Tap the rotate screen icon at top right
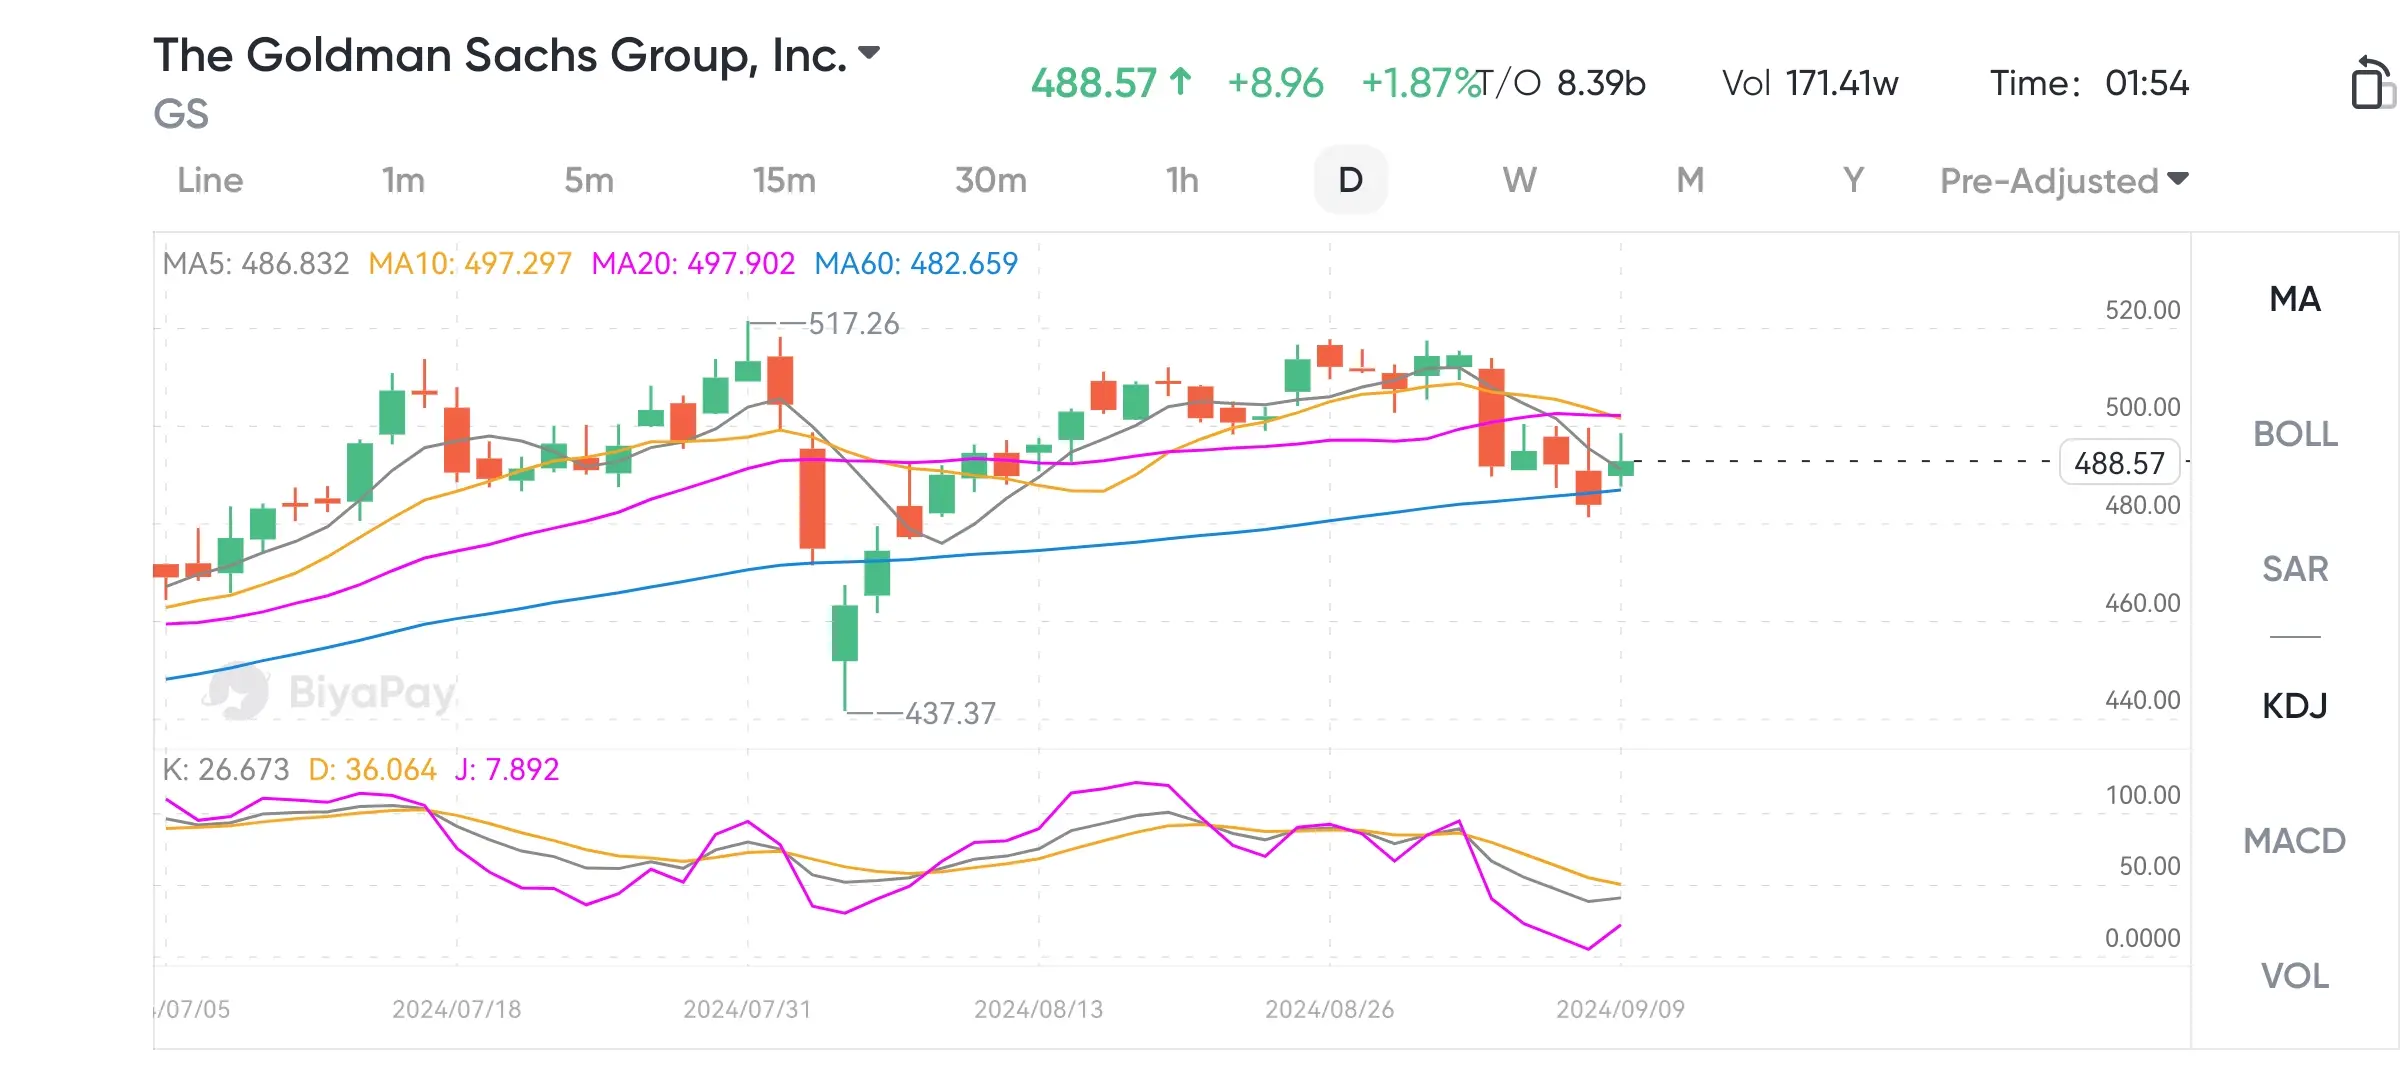 pos(2372,82)
